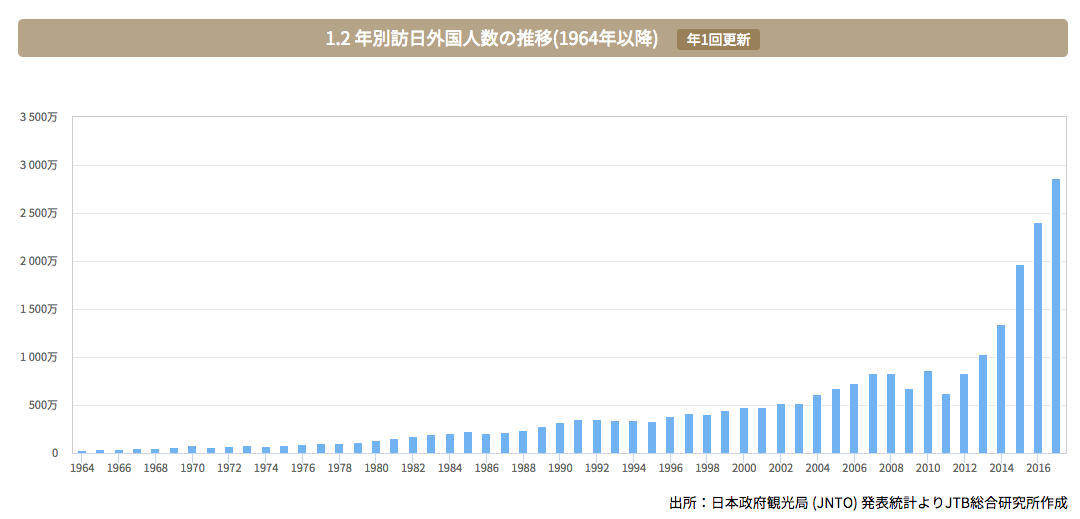The height and width of the screenshot is (519, 1080).
Task: Select the 1990 bar in the chart
Action: click(560, 438)
